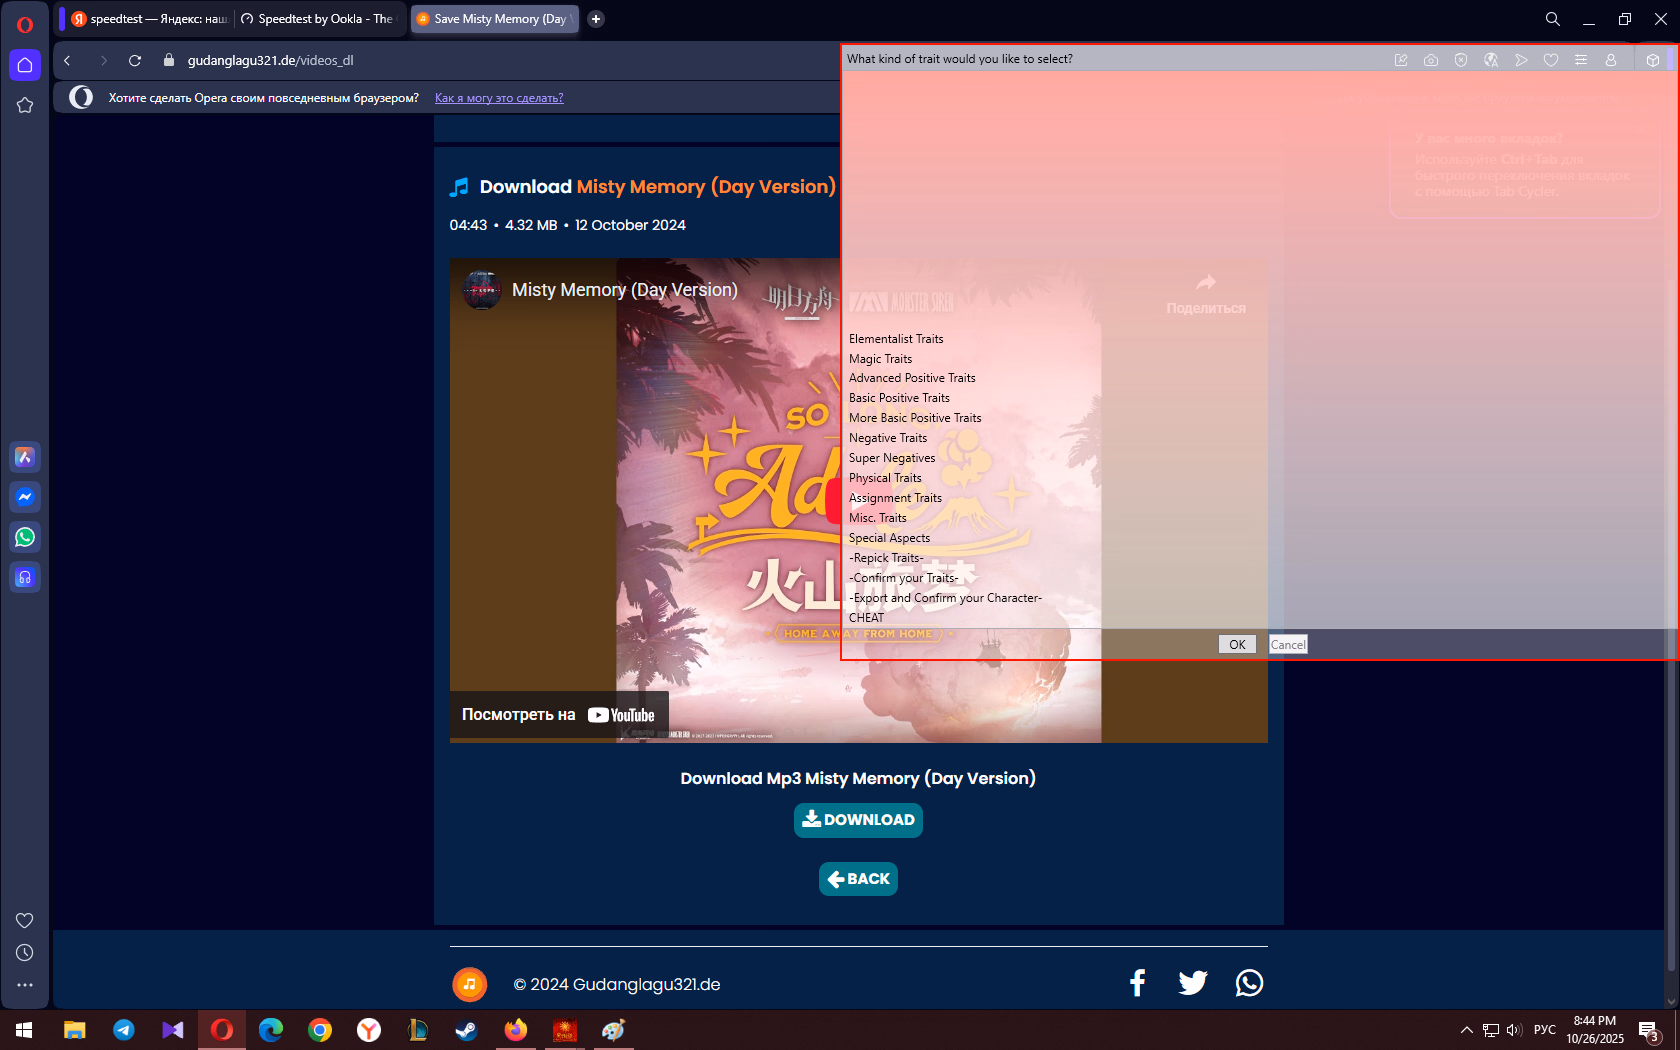
Task: Select Assignment Traits option
Action: (895, 498)
